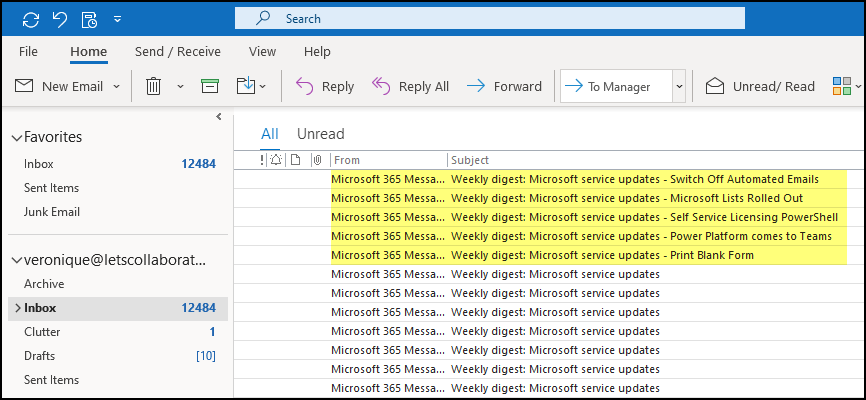
Task: Open the File menu
Action: click(x=28, y=51)
